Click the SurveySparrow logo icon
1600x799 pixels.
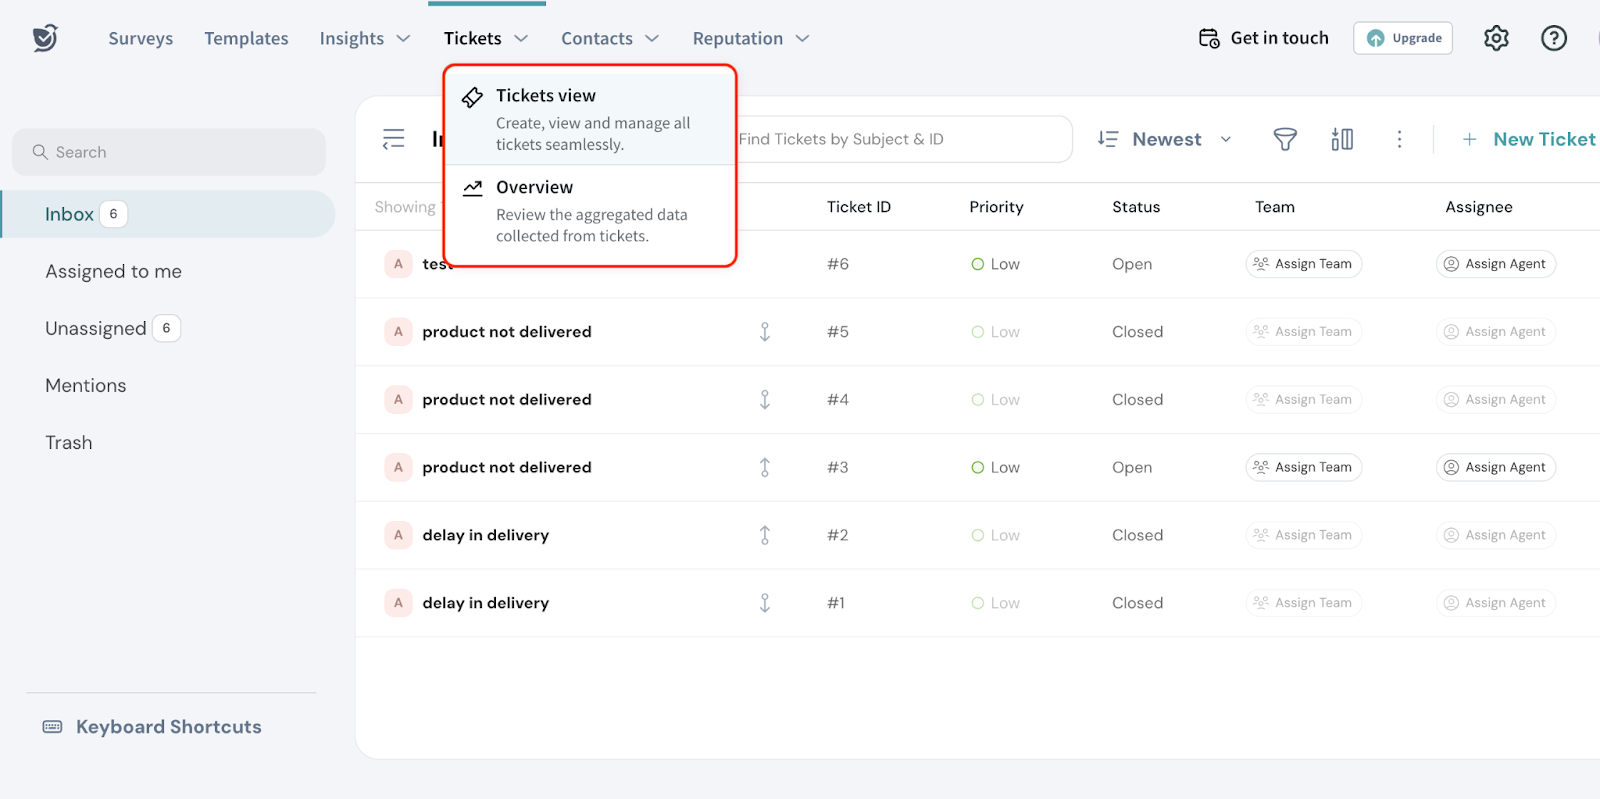click(x=45, y=38)
